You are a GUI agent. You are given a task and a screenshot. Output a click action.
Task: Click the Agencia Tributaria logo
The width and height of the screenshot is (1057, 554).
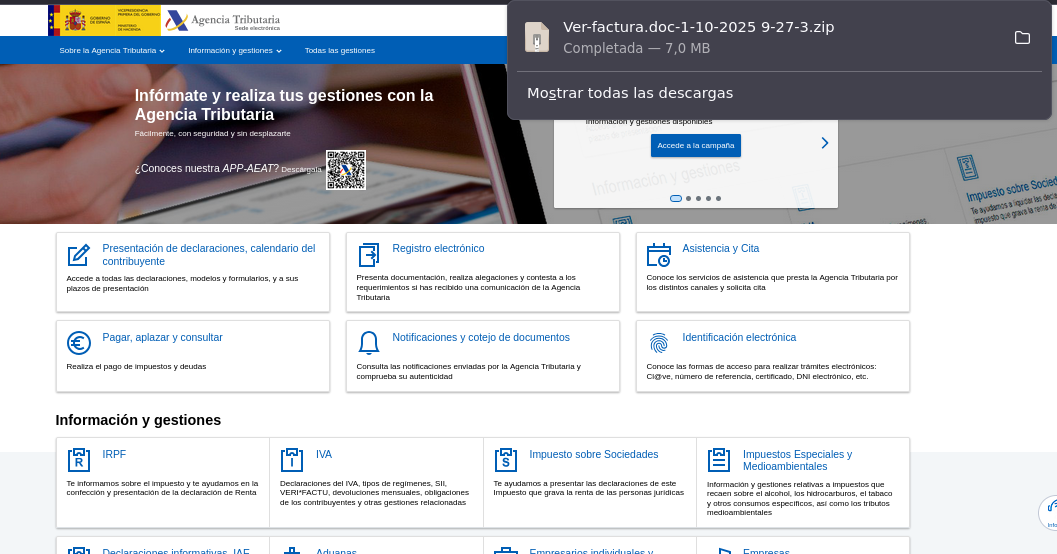[x=222, y=21]
